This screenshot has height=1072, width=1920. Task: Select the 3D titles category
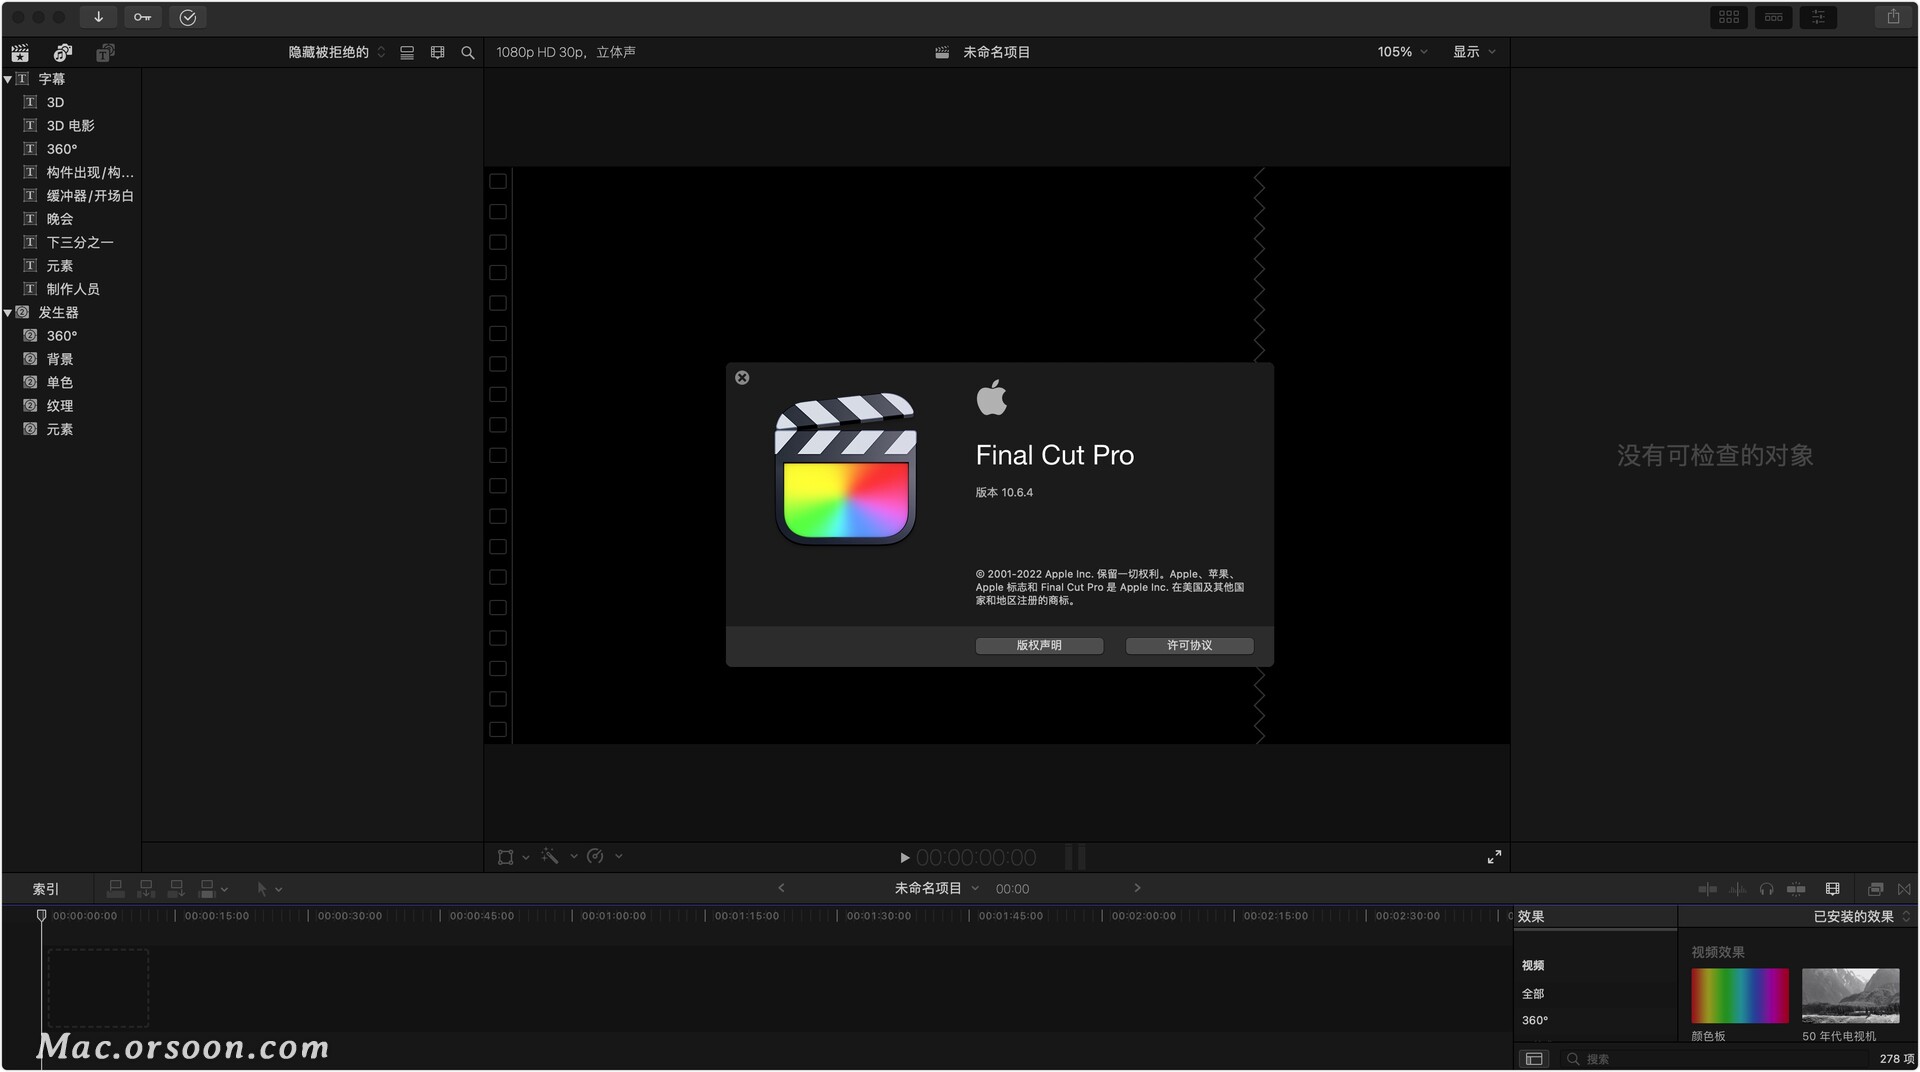pos(55,102)
